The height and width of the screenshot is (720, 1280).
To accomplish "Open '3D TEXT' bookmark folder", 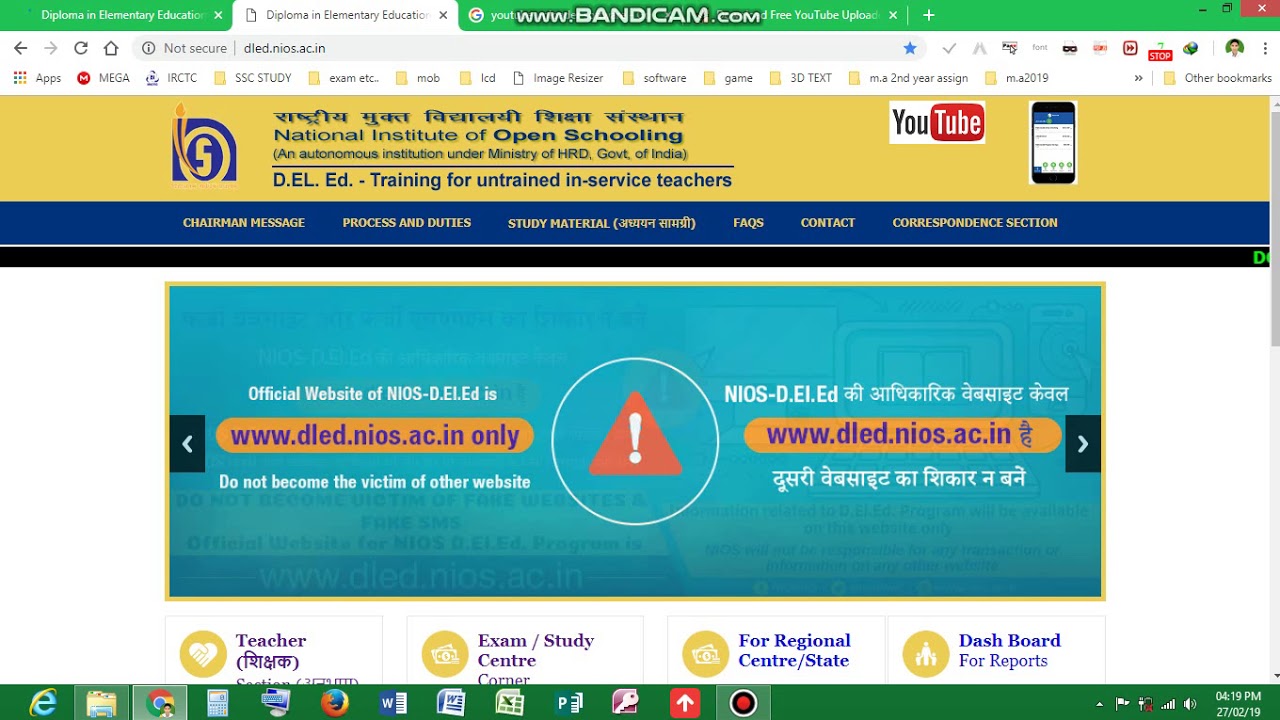I will coord(800,77).
